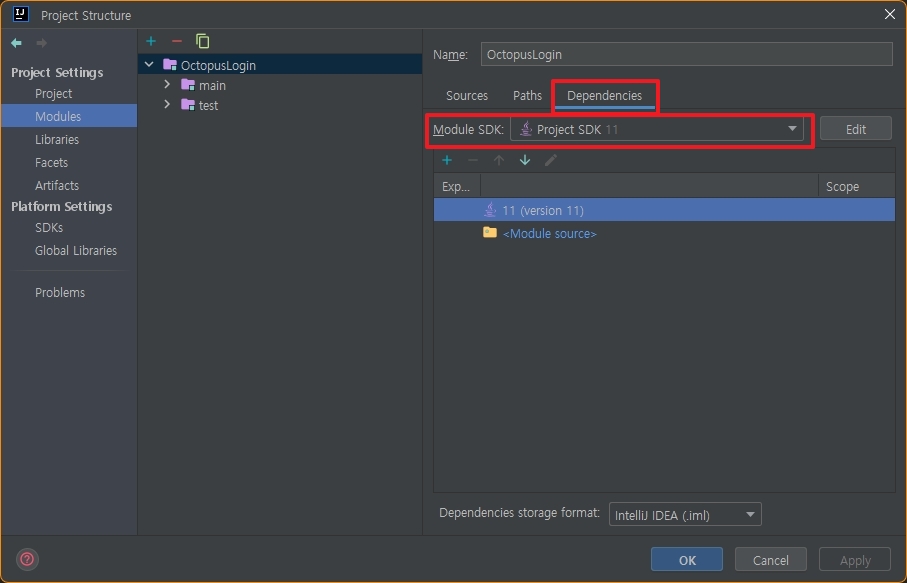The image size is (907, 583).
Task: Click the OctopusLogin module folder icon
Action: pyautogui.click(x=169, y=64)
